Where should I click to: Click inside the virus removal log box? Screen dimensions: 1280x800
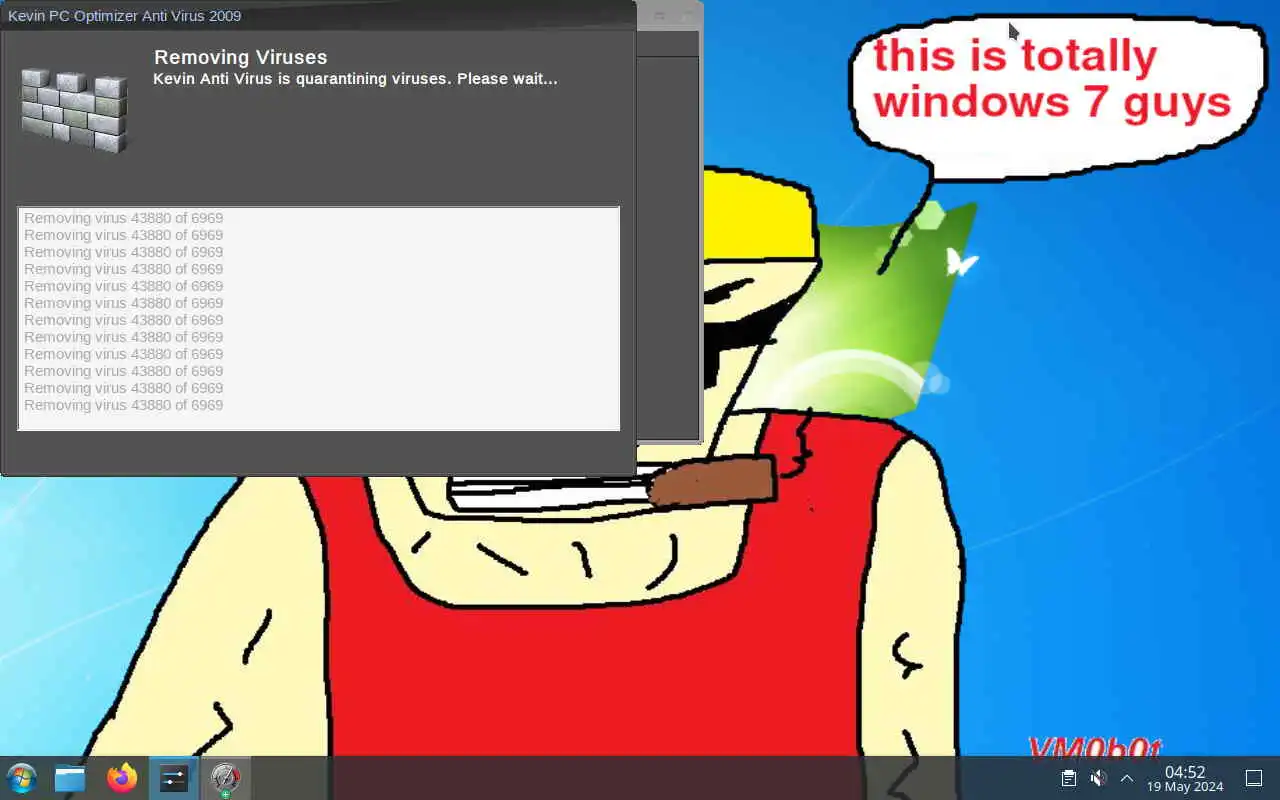319,319
